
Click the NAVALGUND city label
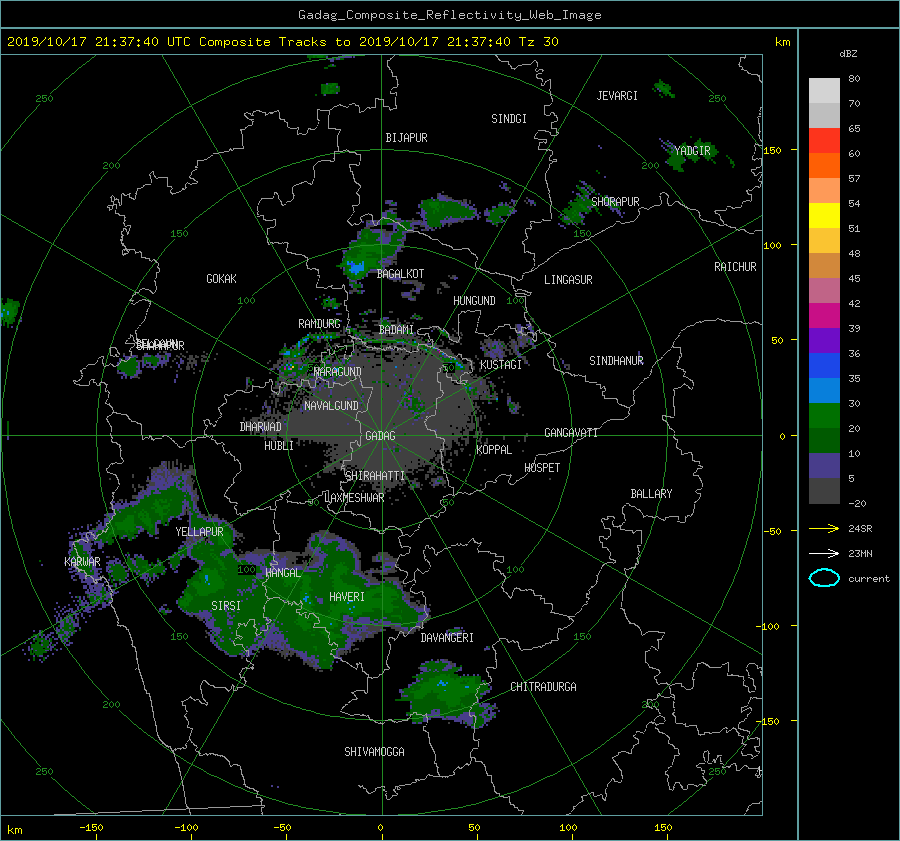click(x=331, y=406)
